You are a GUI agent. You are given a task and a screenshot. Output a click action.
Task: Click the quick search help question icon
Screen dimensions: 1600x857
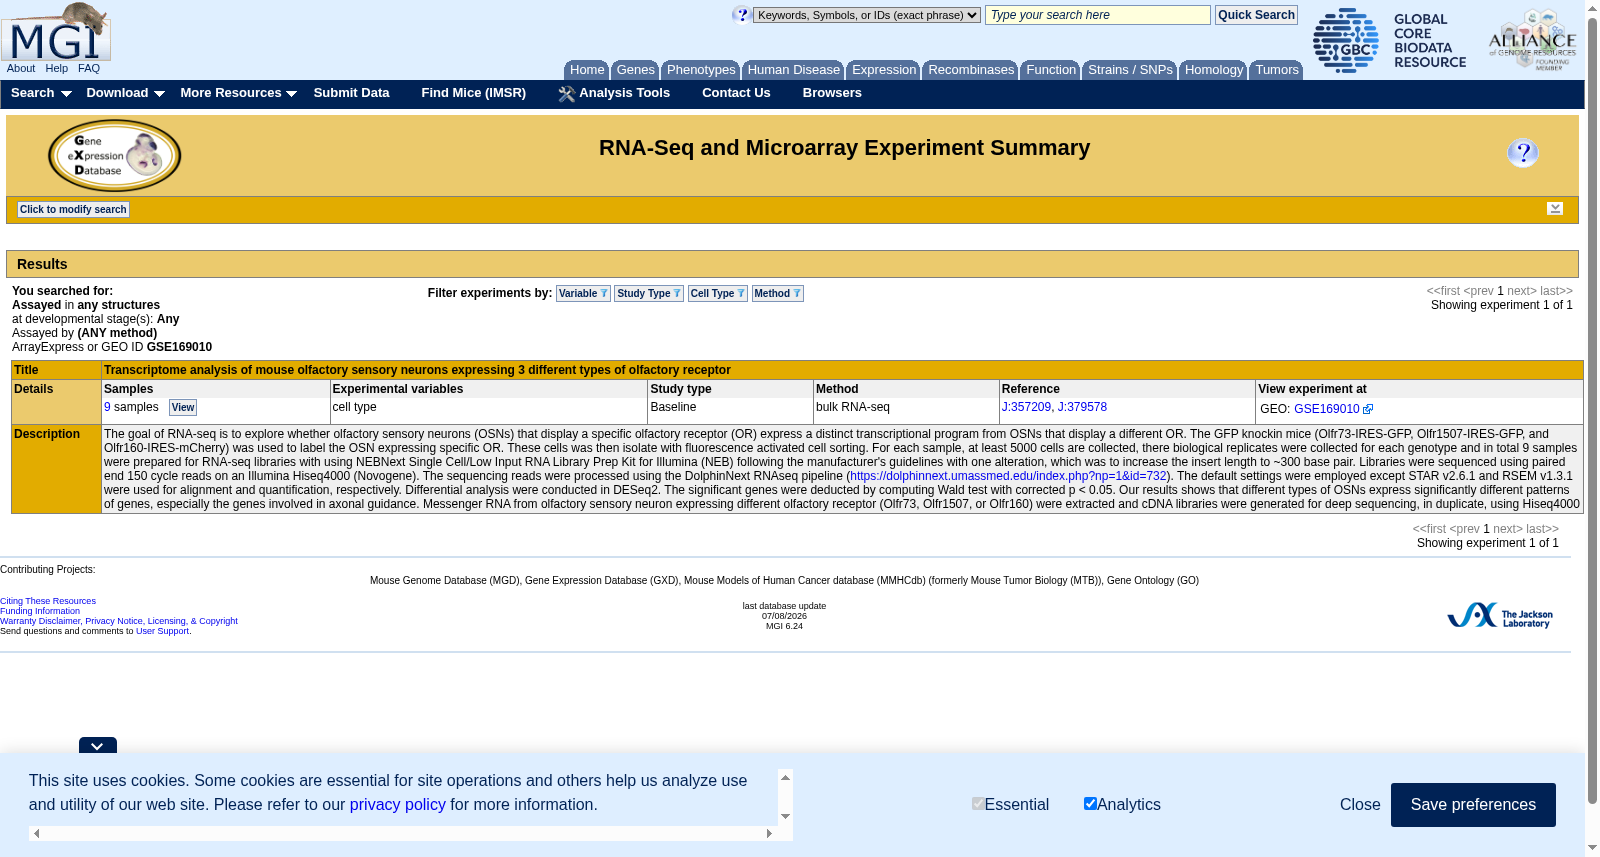coord(741,14)
